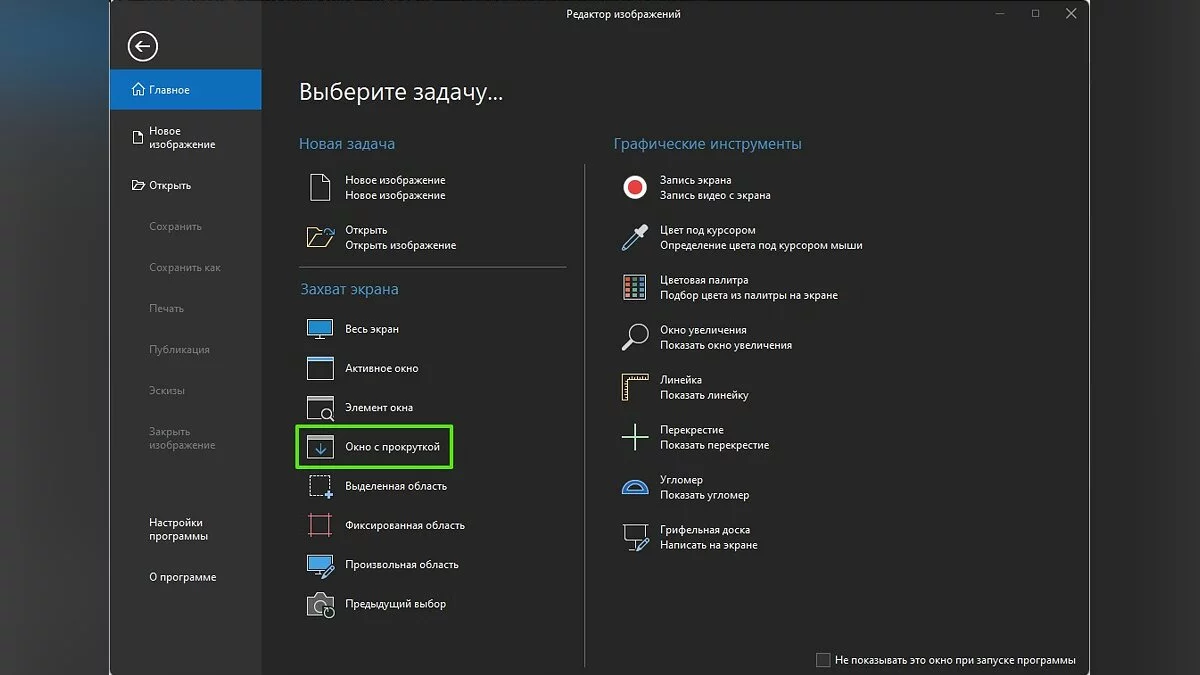The image size is (1200, 675).
Task: Select Активное окно capture option
Action: tap(381, 368)
